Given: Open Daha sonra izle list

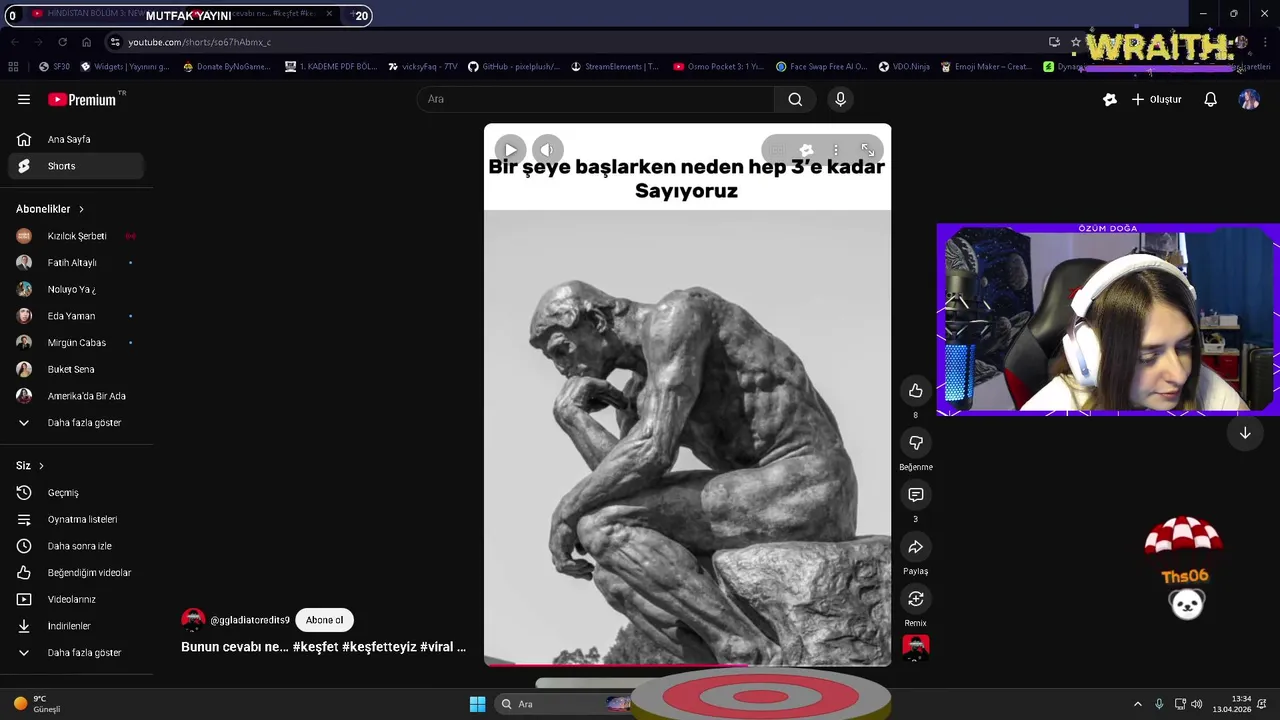Looking at the screenshot, I should [x=76, y=546].
